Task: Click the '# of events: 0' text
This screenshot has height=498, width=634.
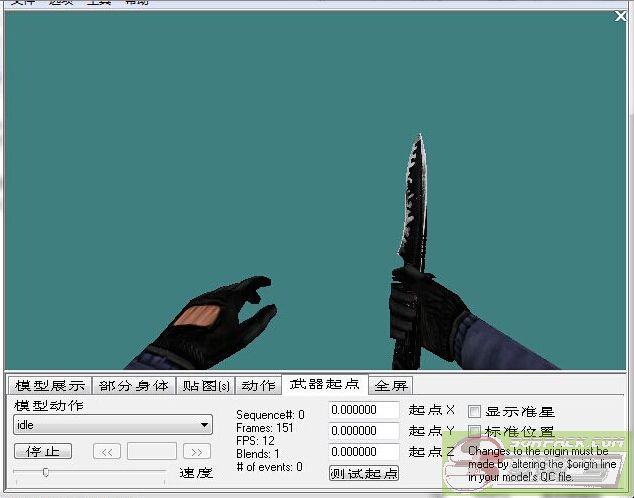Action: 269,467
